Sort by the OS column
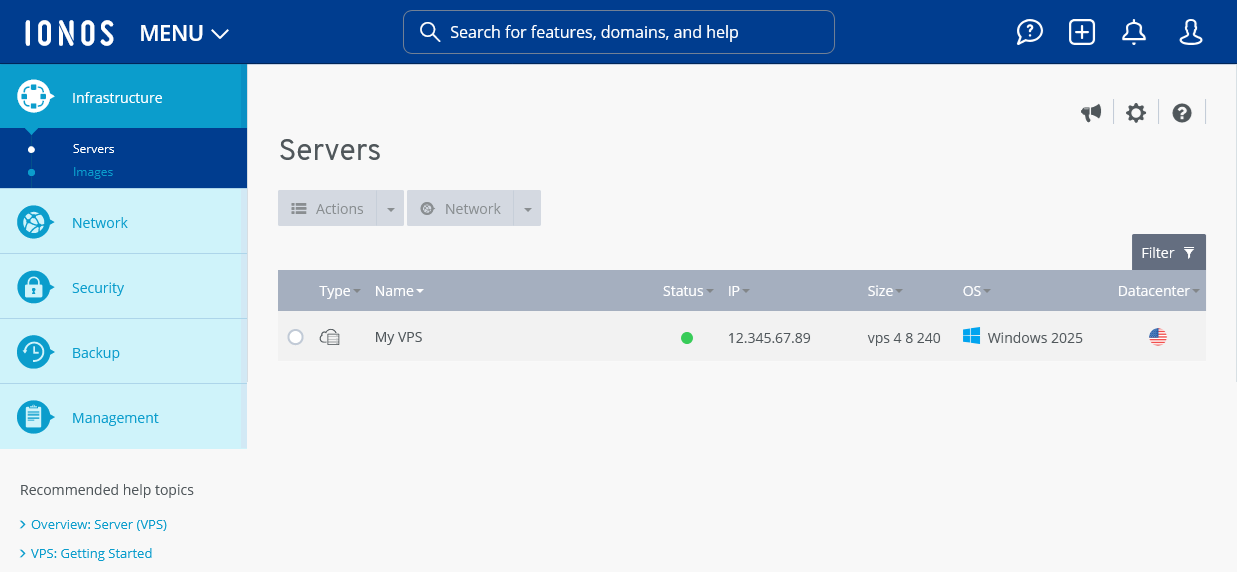Screen dimensions: 1237x572 [x=977, y=291]
